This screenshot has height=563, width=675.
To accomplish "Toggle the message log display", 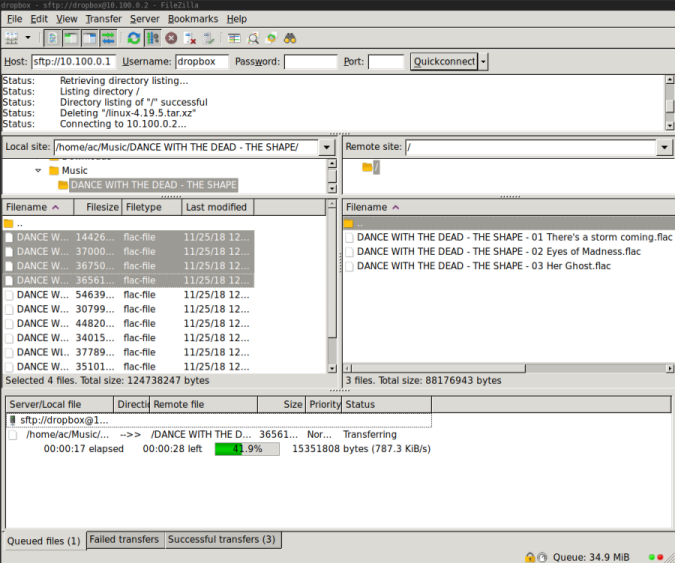I will coord(53,38).
